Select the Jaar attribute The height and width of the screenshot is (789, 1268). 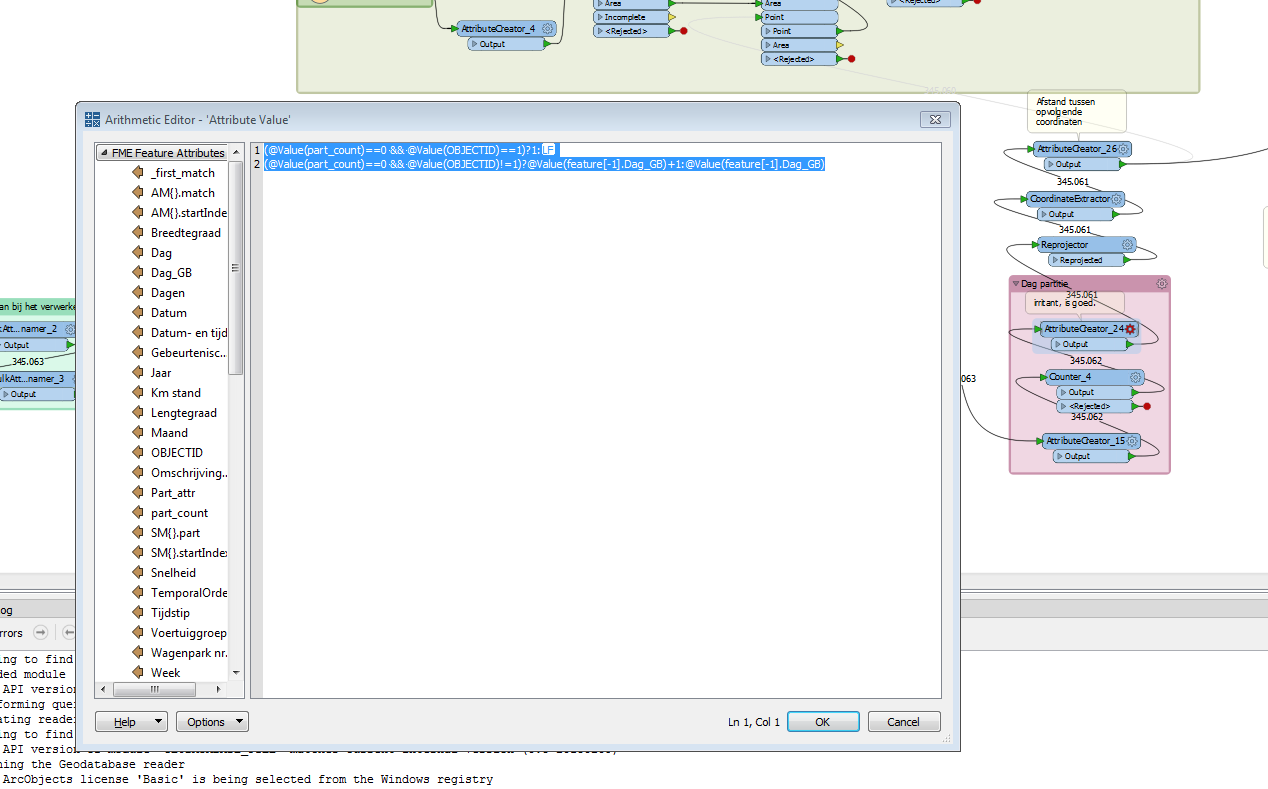(x=161, y=373)
